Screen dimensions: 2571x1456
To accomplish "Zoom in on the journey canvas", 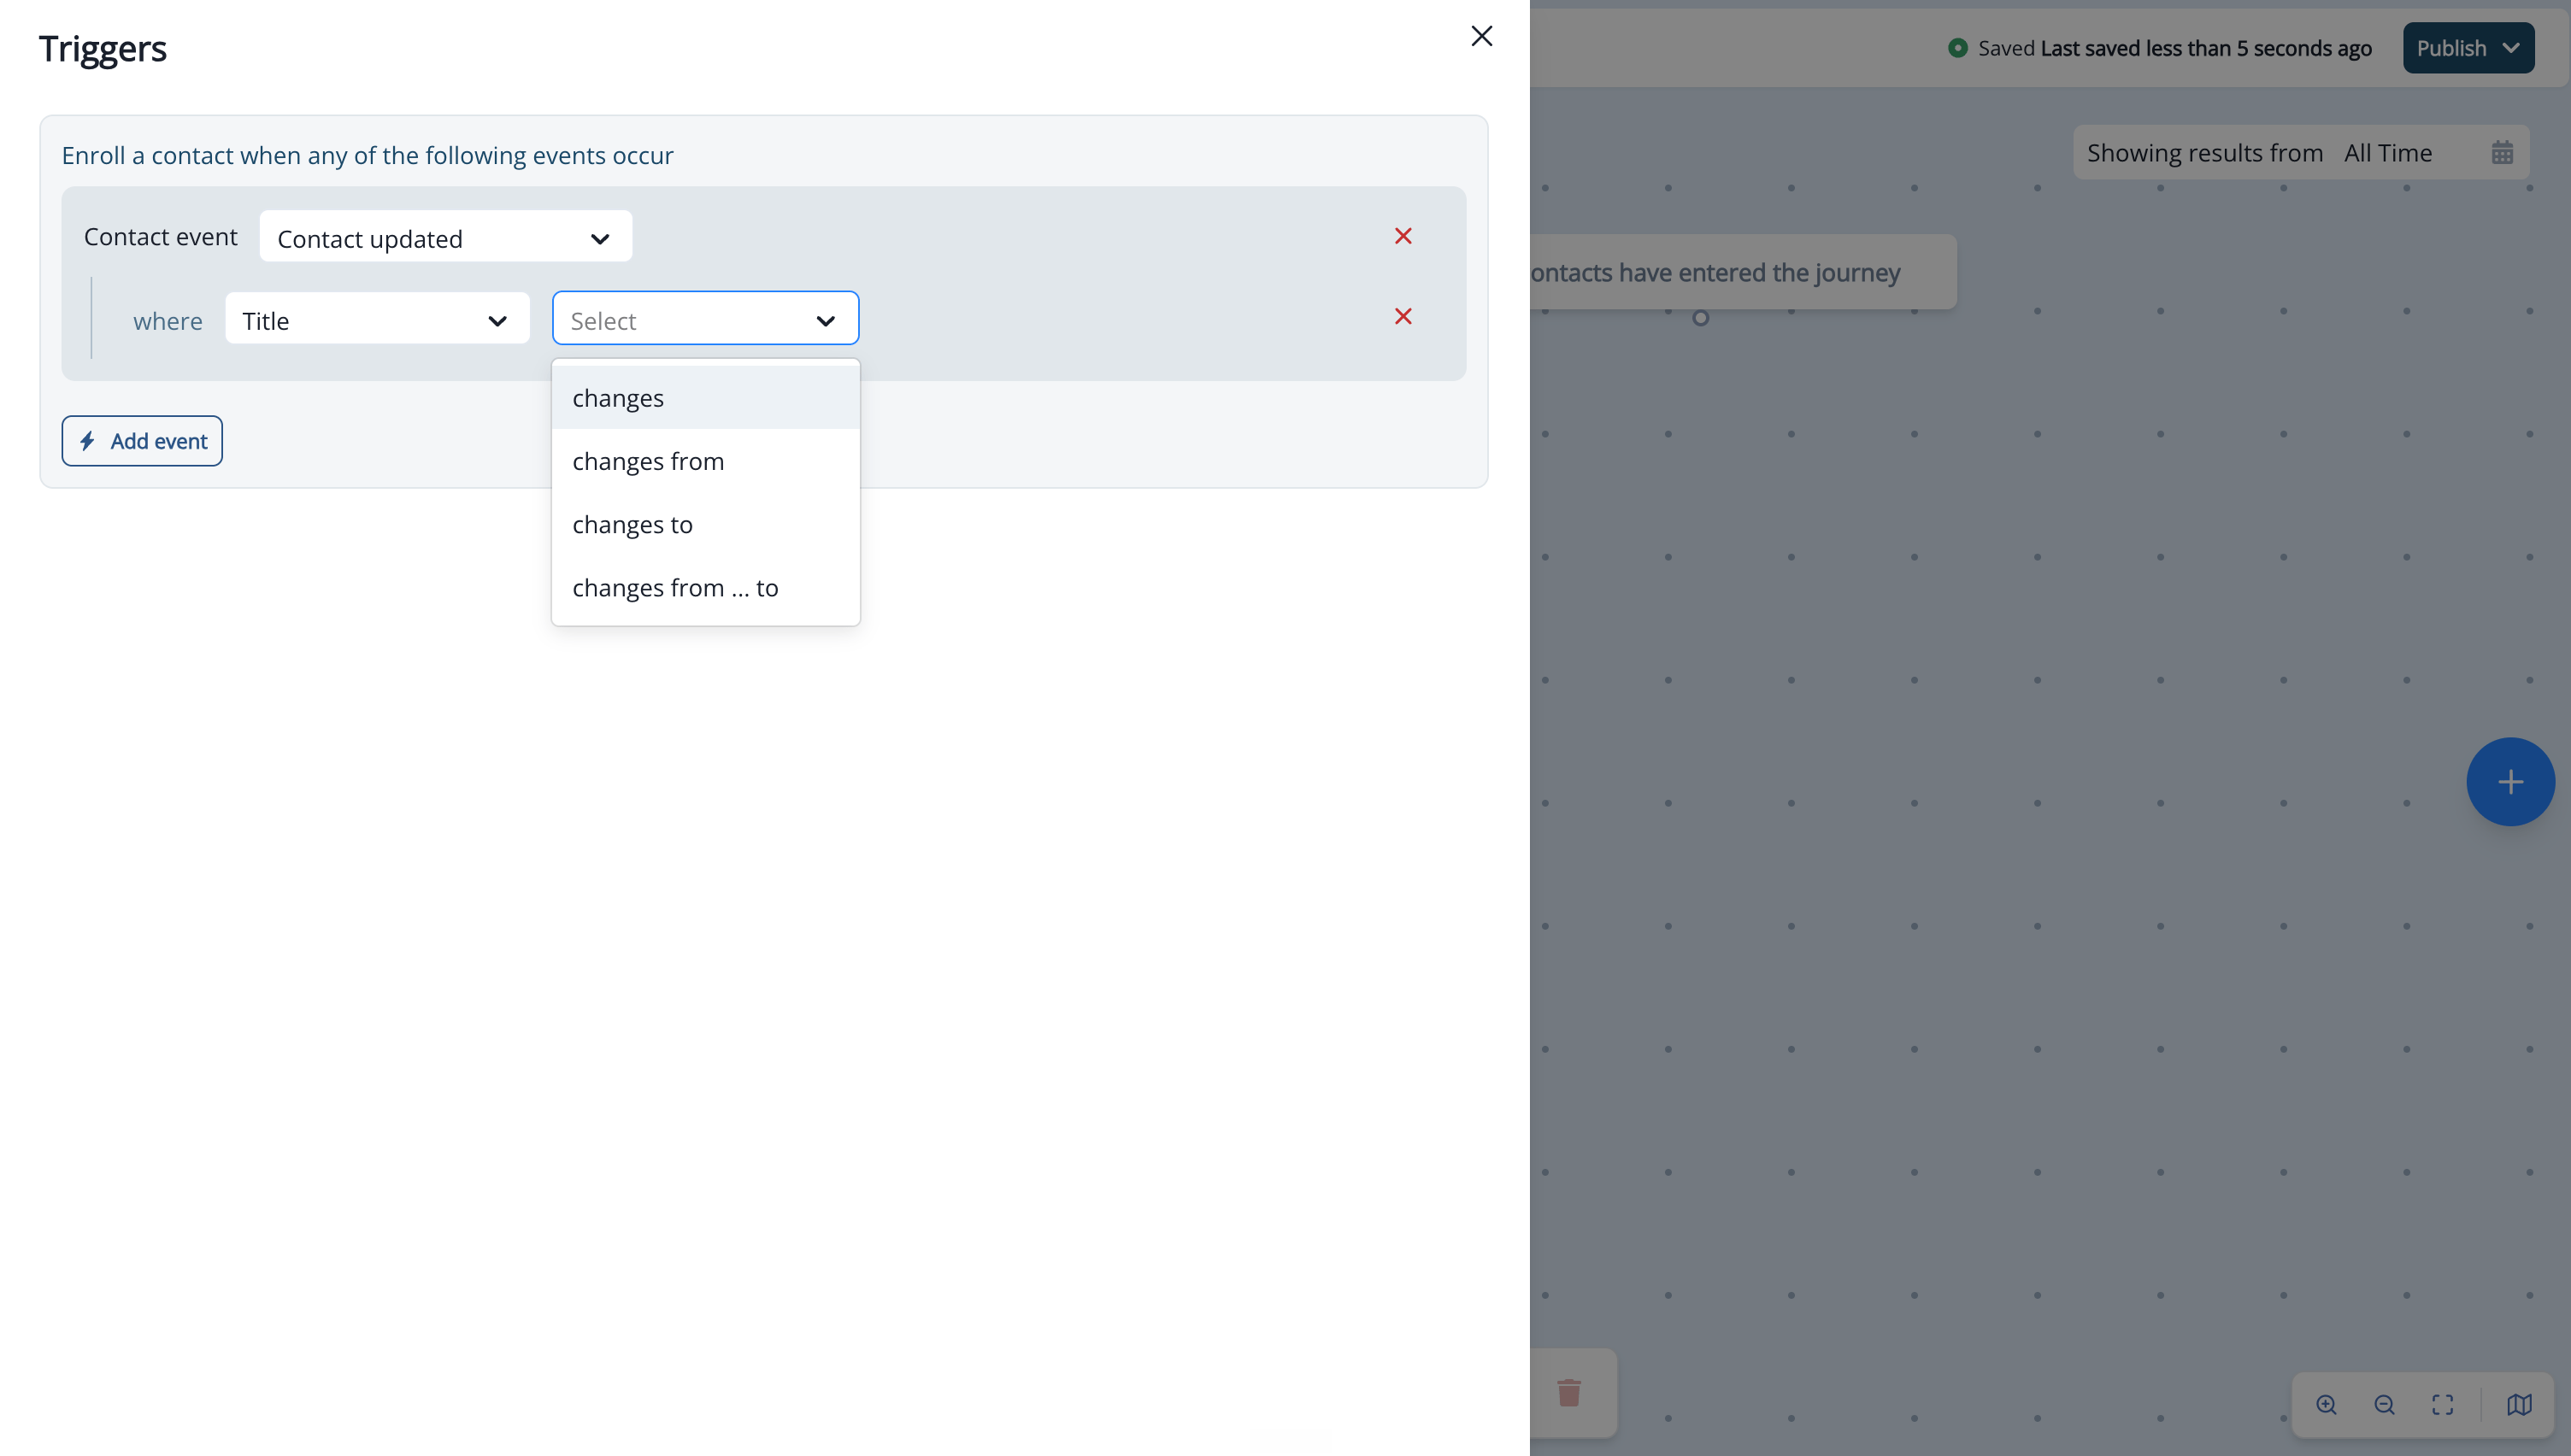I will pyautogui.click(x=2326, y=1404).
